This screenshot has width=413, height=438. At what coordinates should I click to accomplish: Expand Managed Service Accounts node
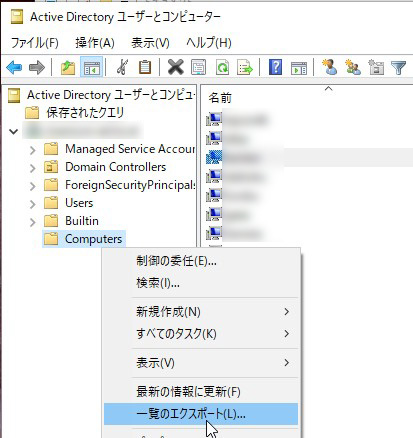point(32,150)
